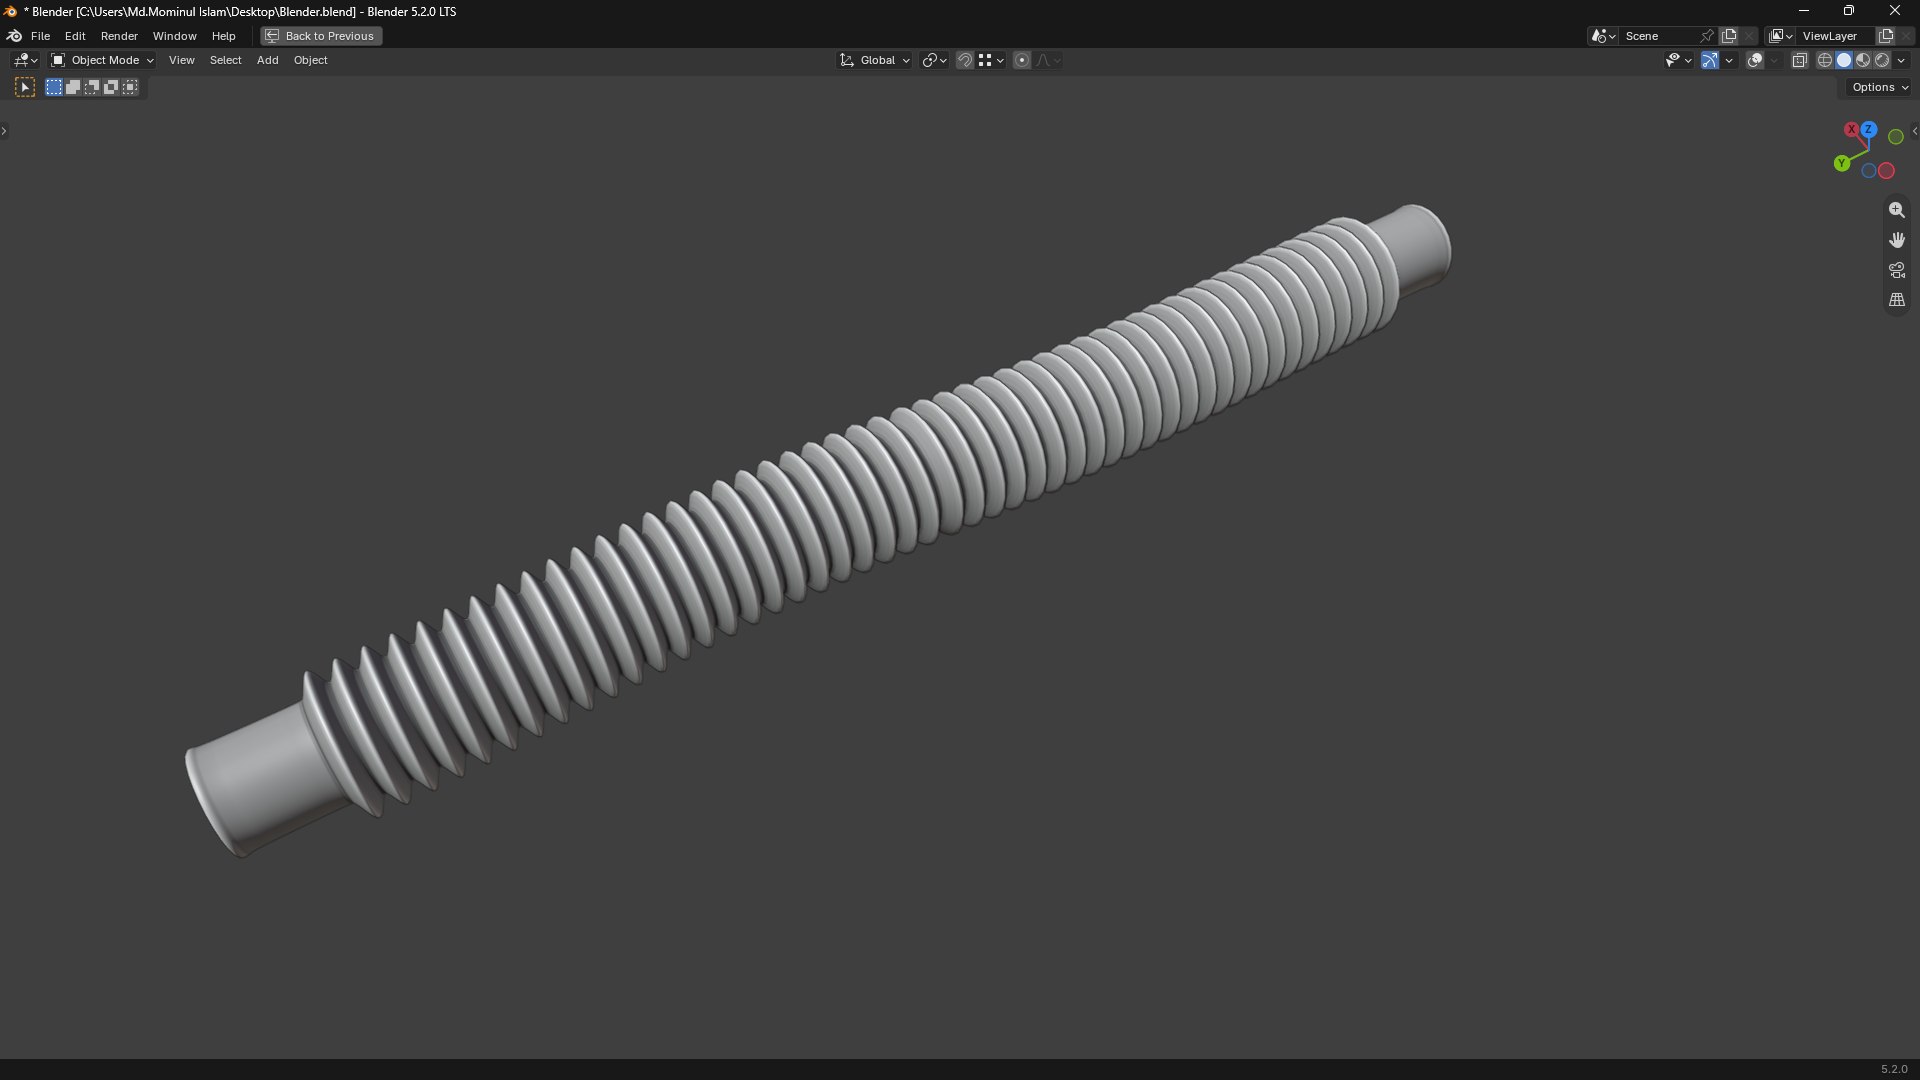The image size is (1920, 1080).
Task: Pin the Scene to workspace
Action: tap(1707, 36)
